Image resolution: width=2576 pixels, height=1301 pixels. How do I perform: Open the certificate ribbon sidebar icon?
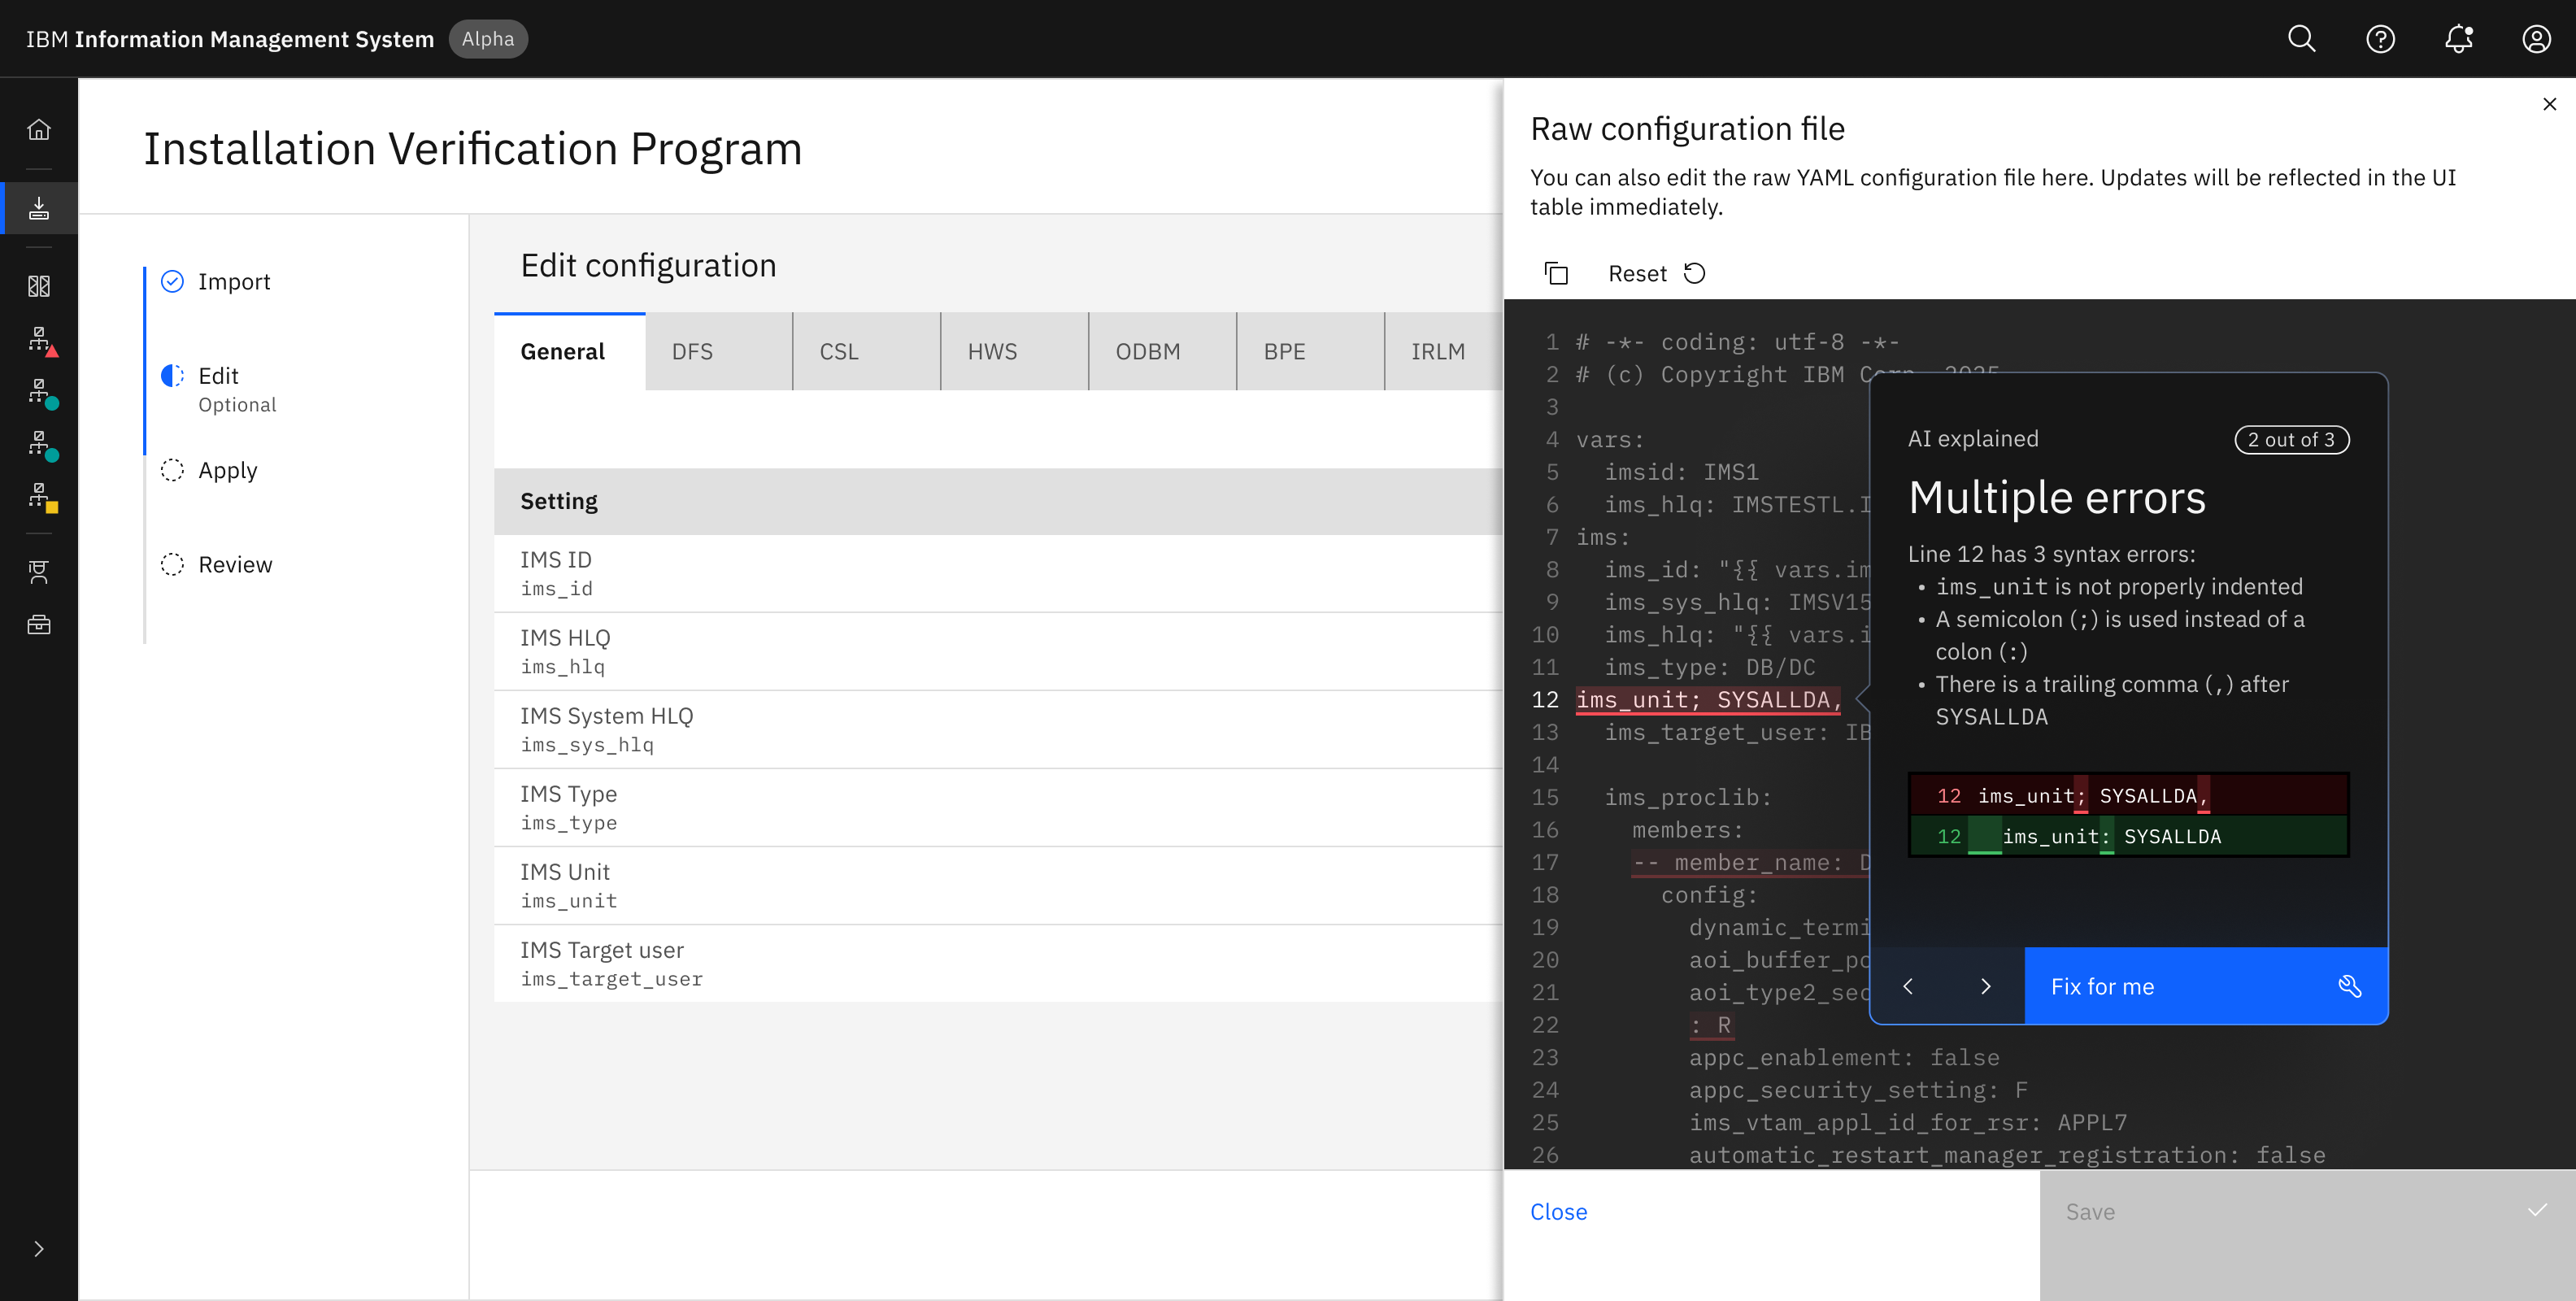pos(39,572)
